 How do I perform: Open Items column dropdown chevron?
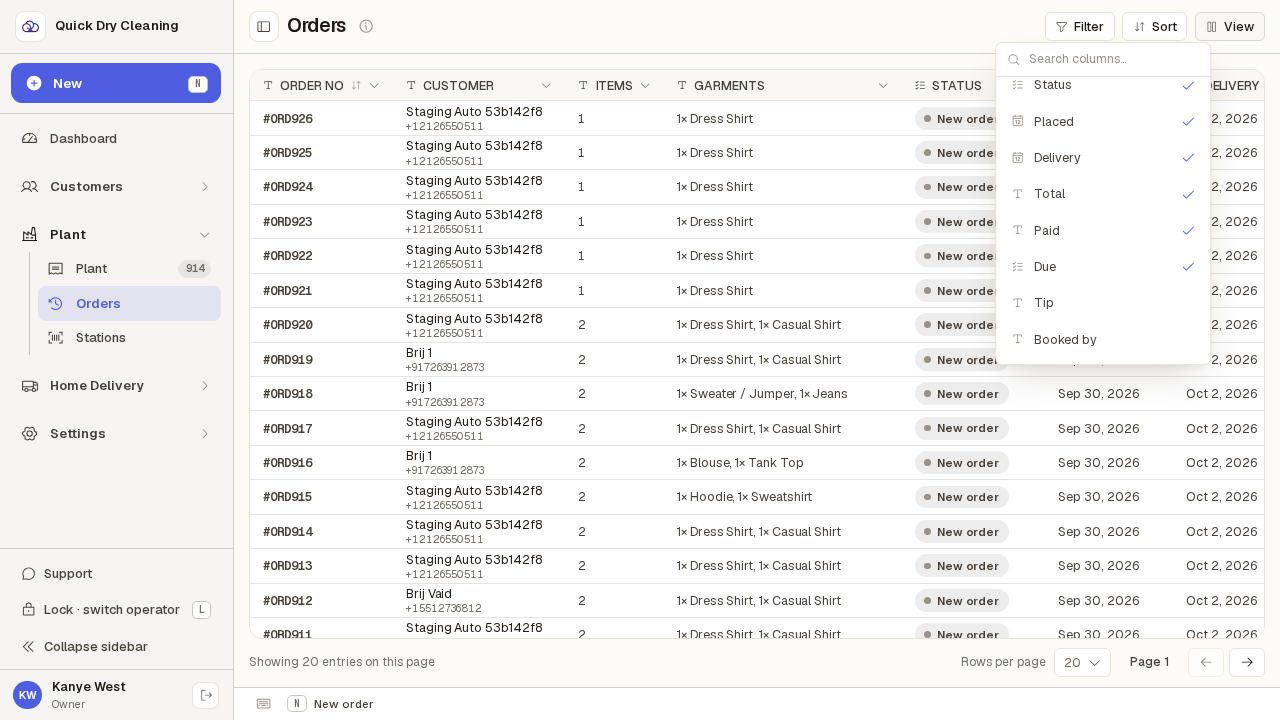645,85
